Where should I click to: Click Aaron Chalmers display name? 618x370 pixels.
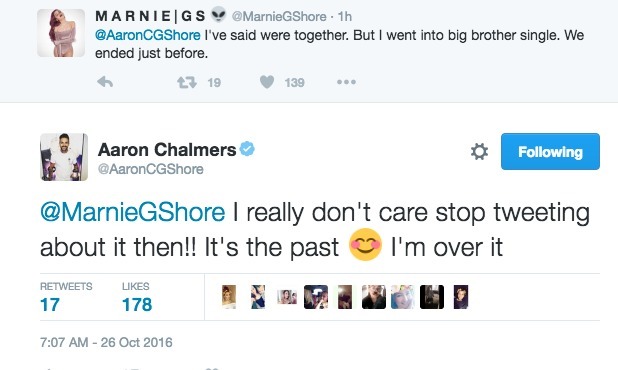click(x=167, y=150)
